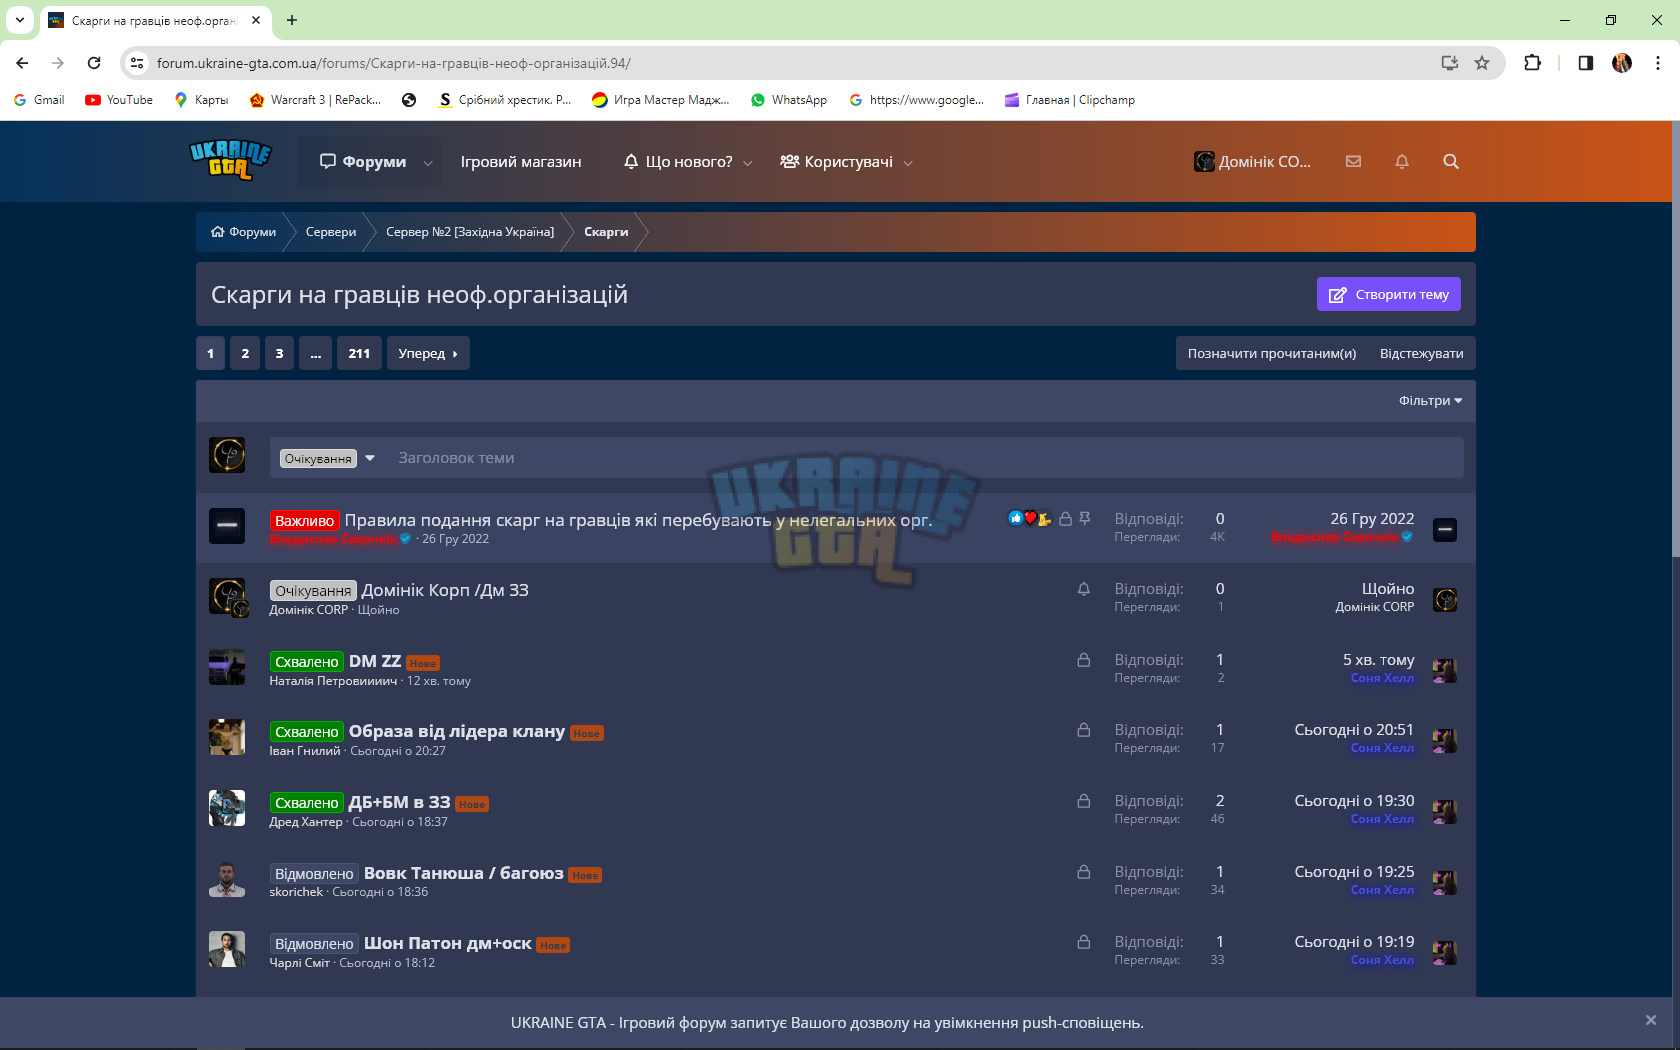The width and height of the screenshot is (1680, 1050).
Task: Go to page 2
Action: 245,353
